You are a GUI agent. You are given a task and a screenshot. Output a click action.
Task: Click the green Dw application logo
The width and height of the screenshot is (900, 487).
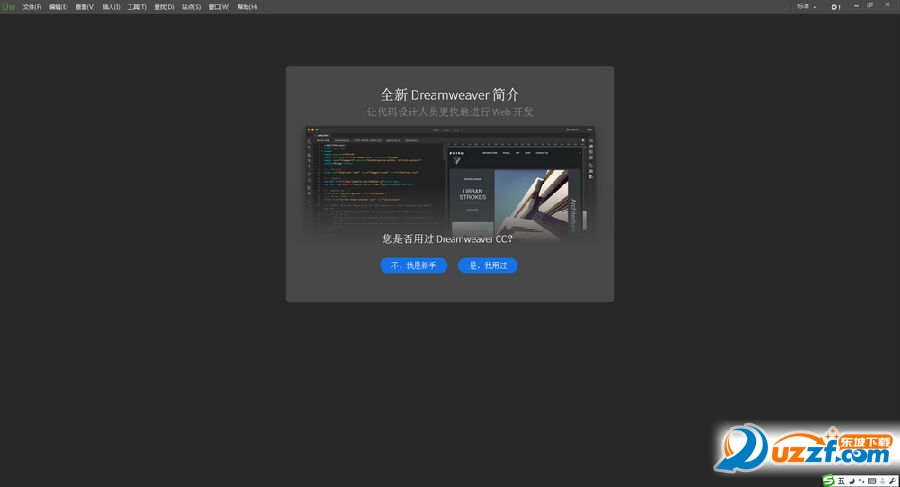(x=9, y=7)
